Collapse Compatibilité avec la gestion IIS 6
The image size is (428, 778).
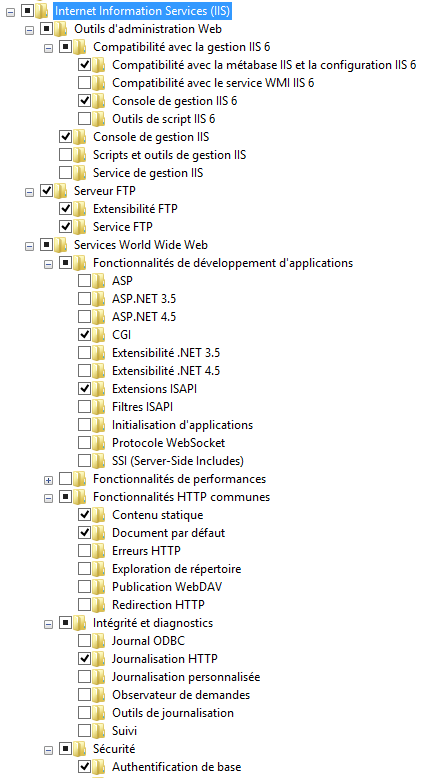(x=48, y=49)
